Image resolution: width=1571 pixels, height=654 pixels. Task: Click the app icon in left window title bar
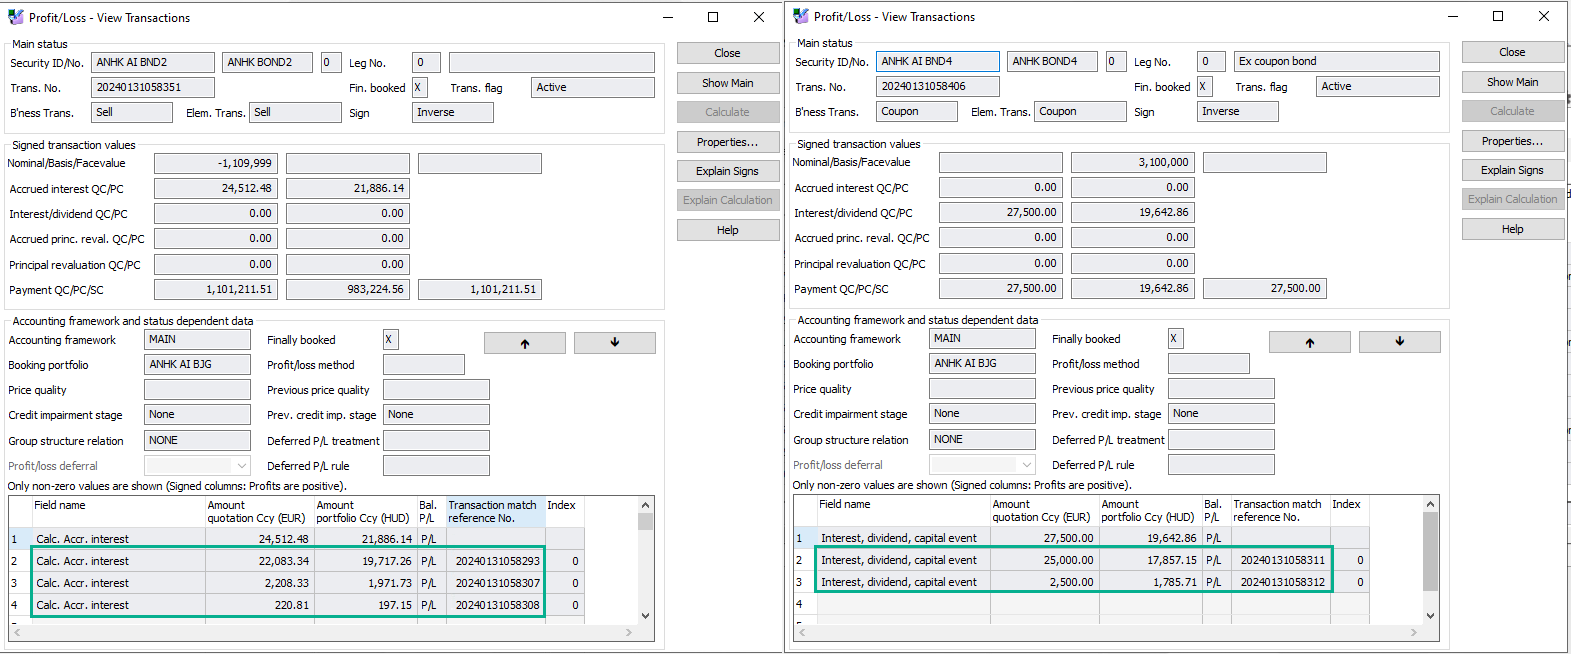[x=16, y=17]
